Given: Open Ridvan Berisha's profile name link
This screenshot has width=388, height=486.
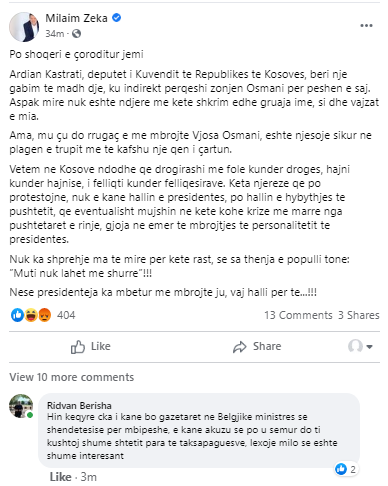Looking at the screenshot, I should [x=79, y=406].
